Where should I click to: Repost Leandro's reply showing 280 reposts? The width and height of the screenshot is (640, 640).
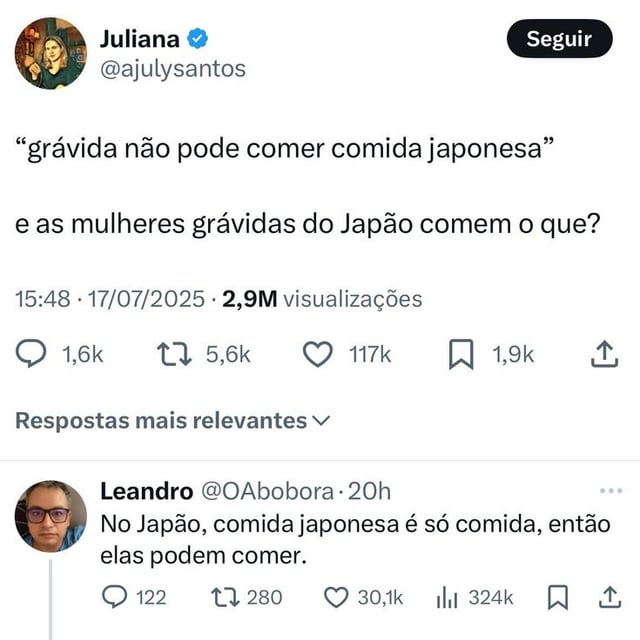coord(225,598)
